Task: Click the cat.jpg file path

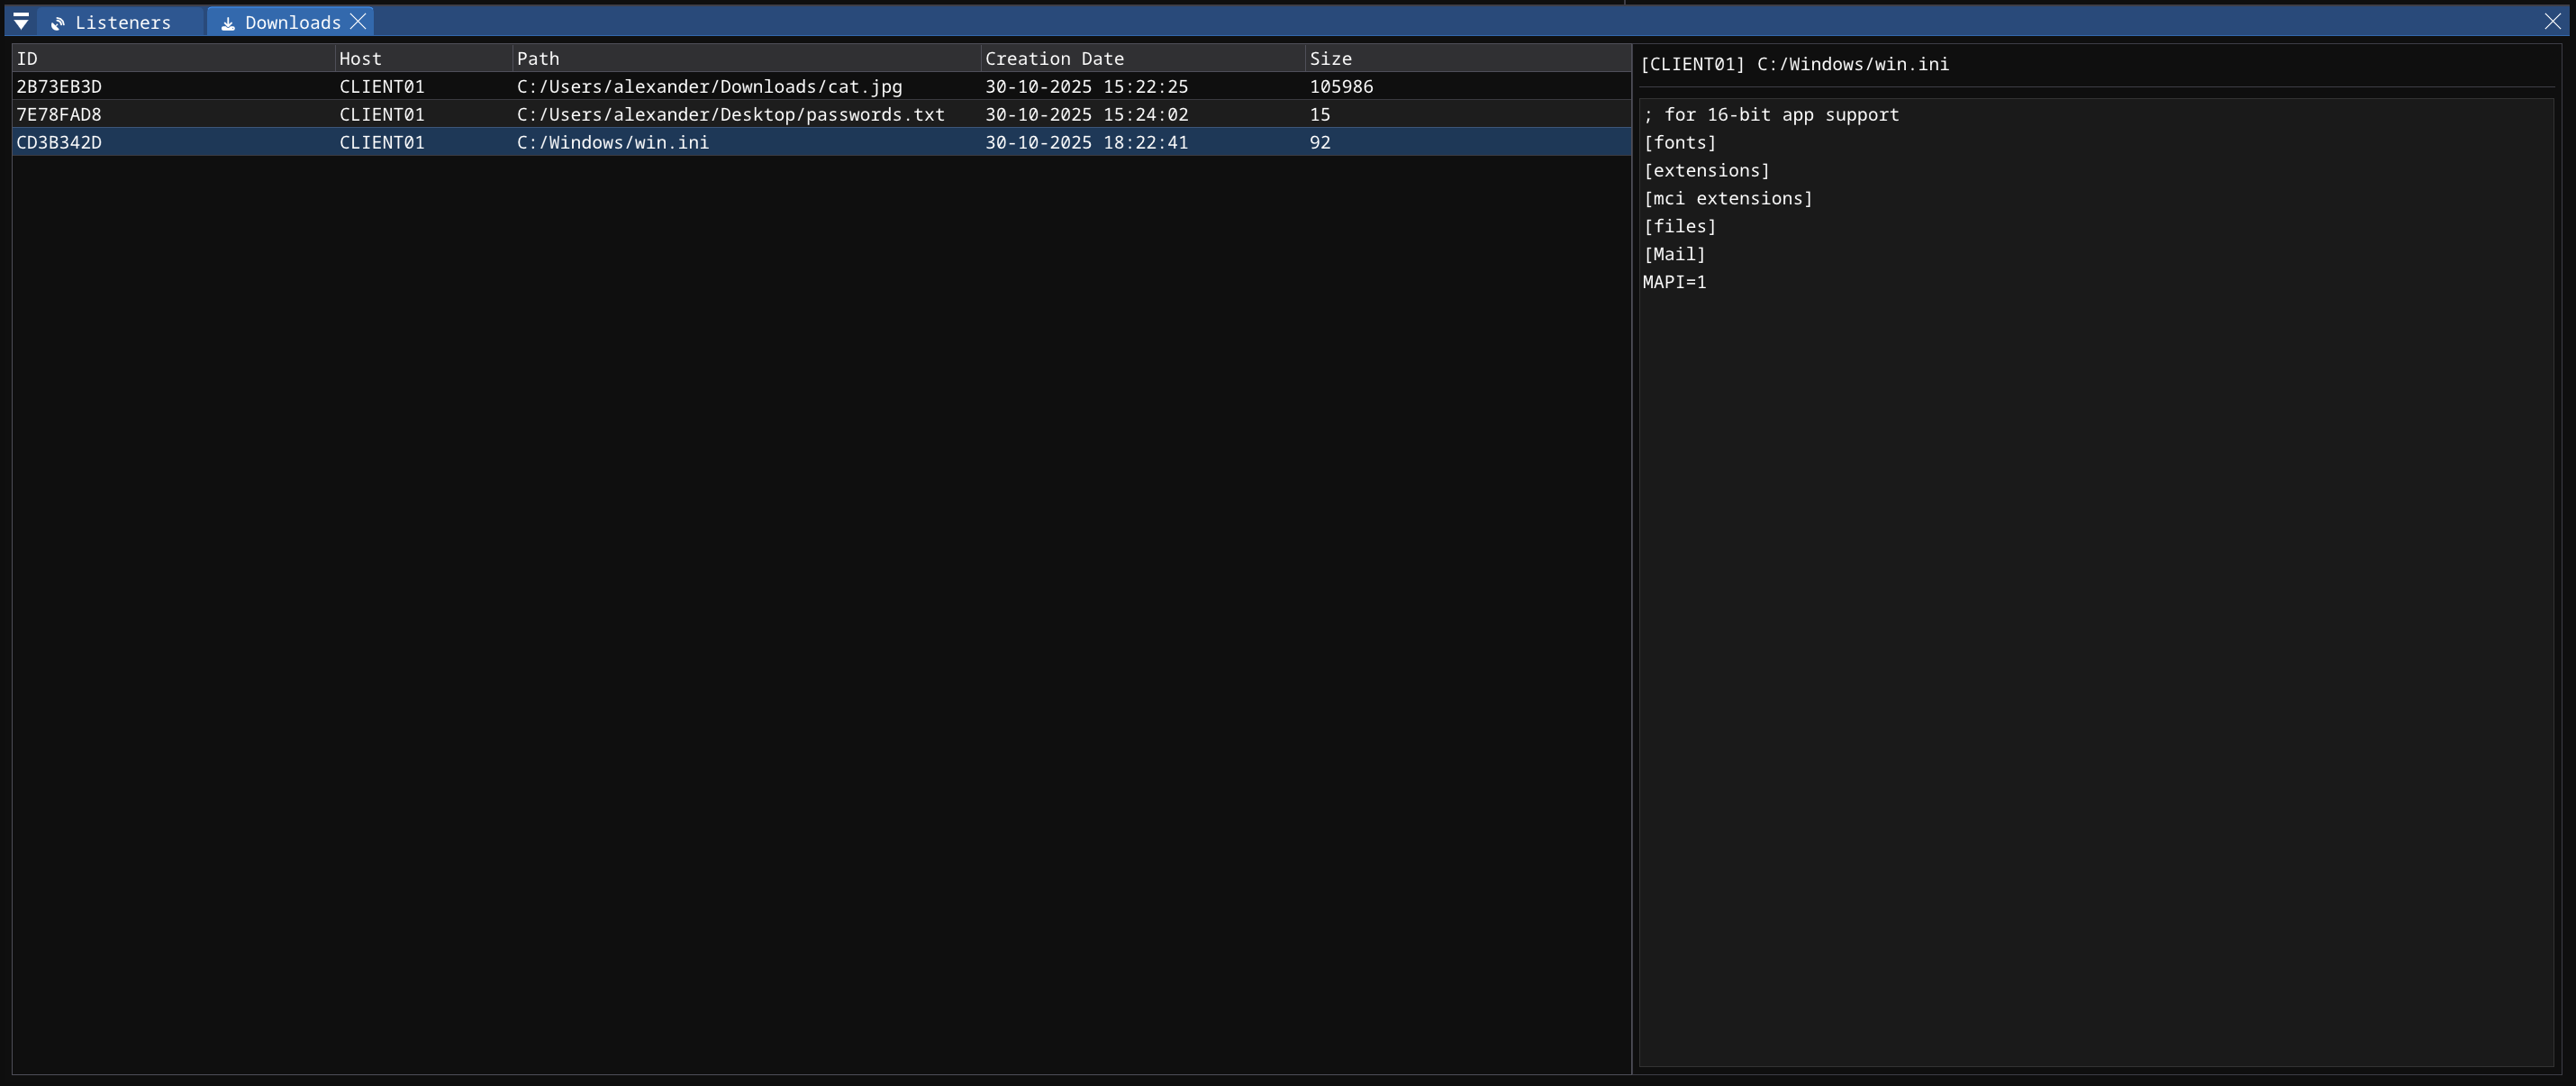Action: click(709, 86)
